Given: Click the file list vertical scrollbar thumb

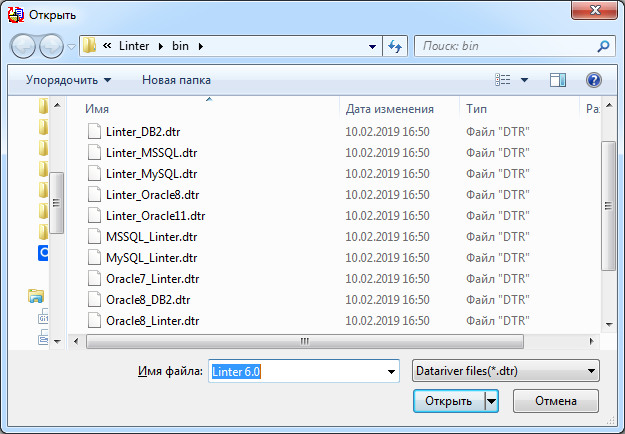Looking at the screenshot, I should (608, 206).
